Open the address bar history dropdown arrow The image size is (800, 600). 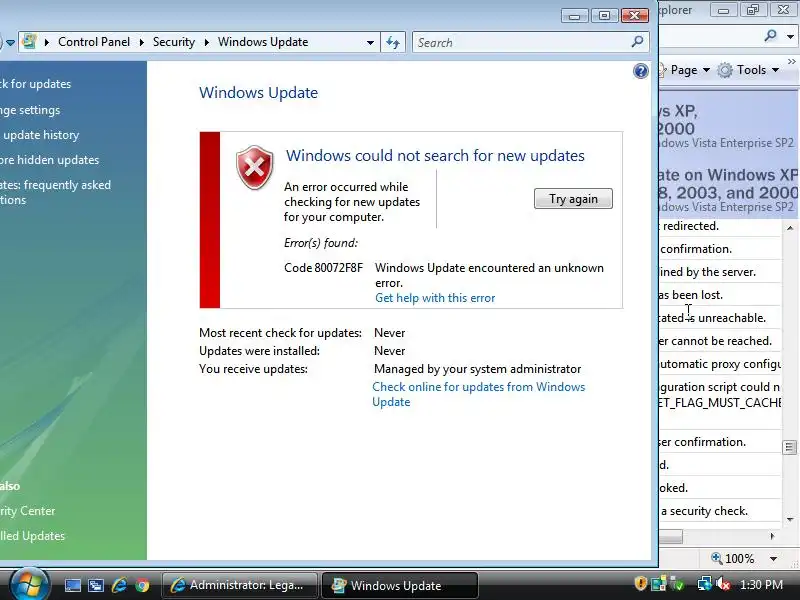[370, 42]
